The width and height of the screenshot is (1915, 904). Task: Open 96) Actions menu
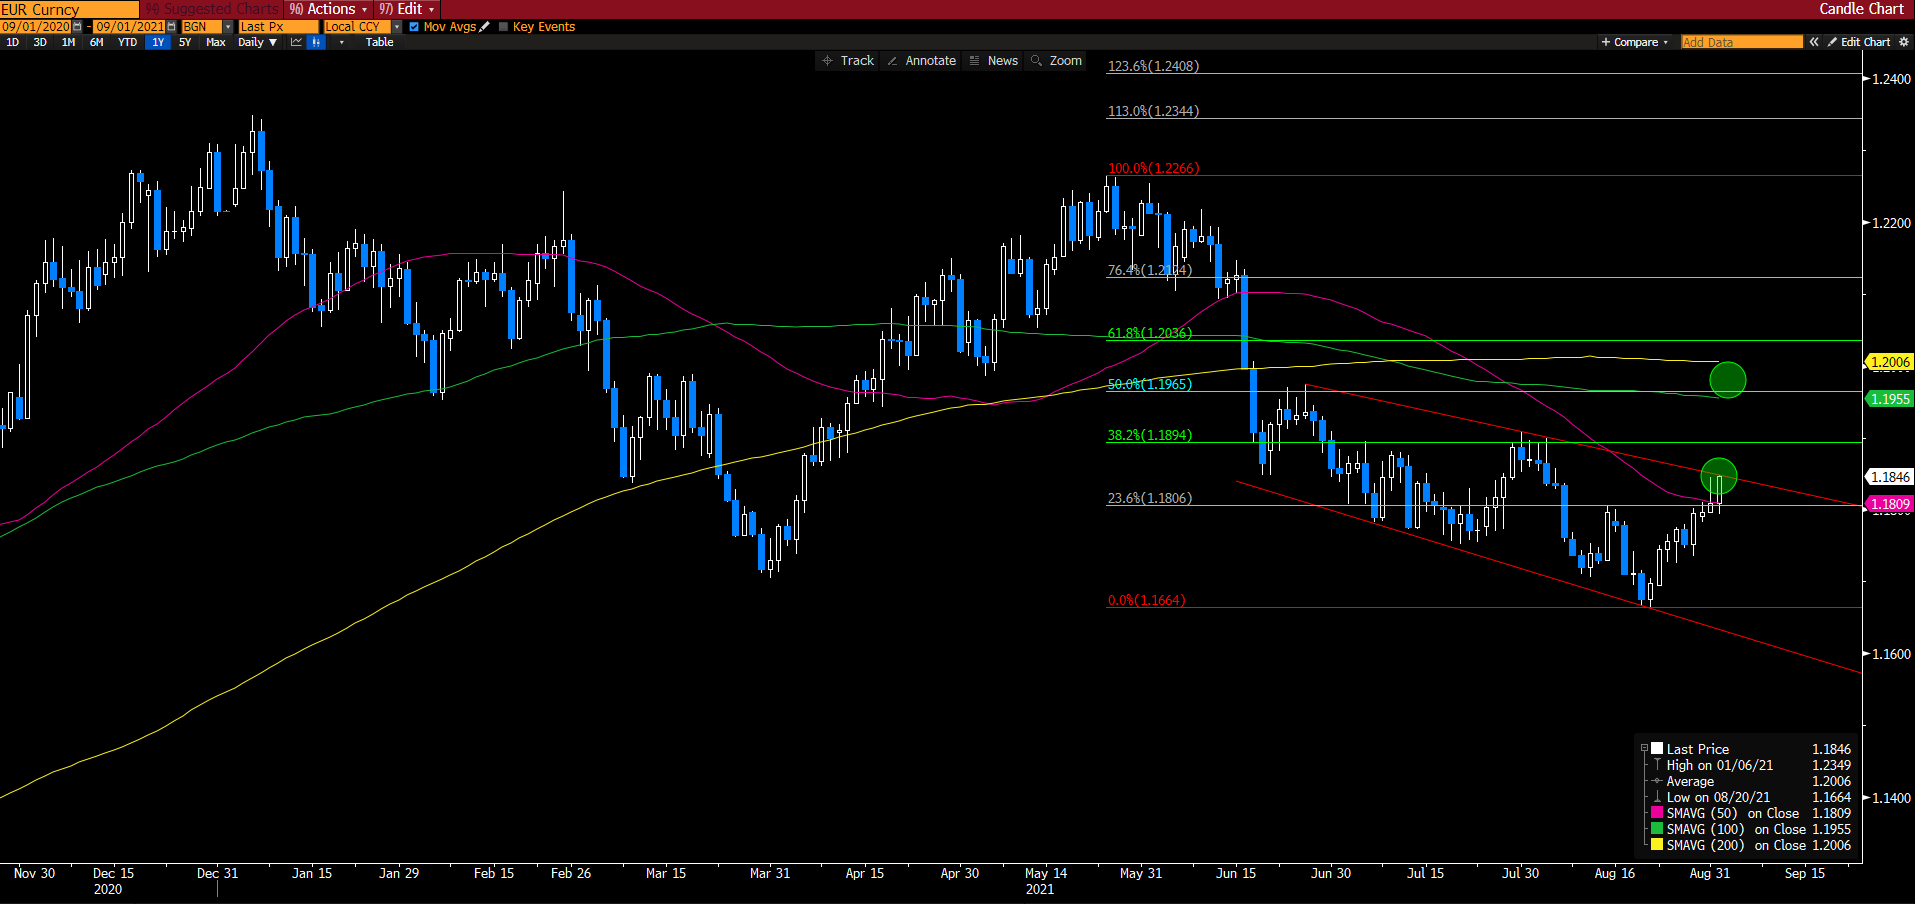(x=327, y=9)
